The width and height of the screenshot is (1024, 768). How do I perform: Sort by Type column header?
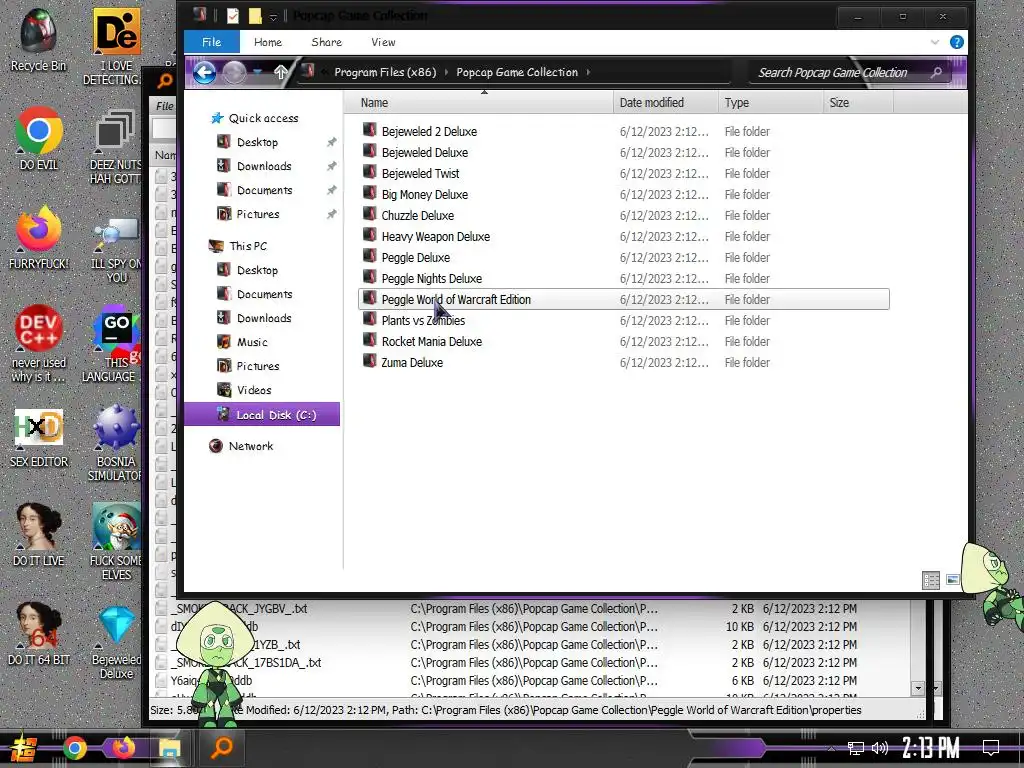tap(771, 103)
